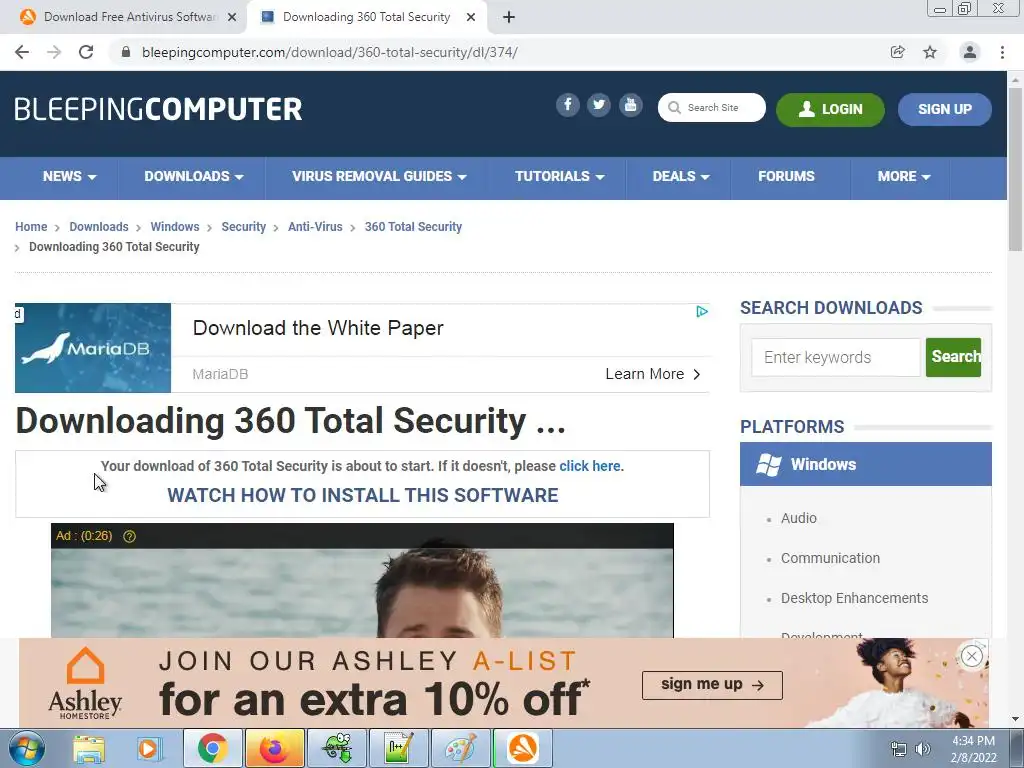1024x768 pixels.
Task: Click the BleepingComputer site logo
Action: [158, 109]
